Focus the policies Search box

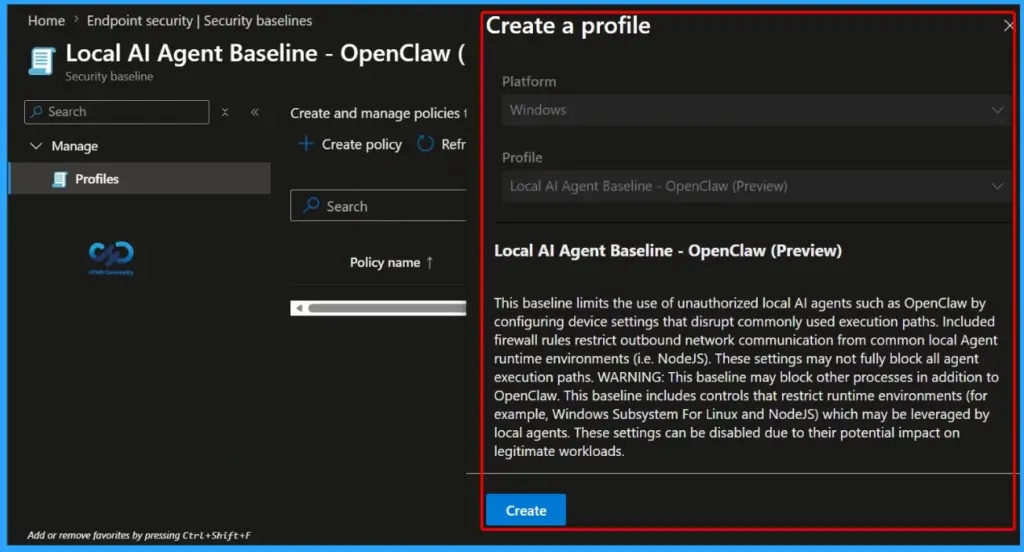[379, 206]
